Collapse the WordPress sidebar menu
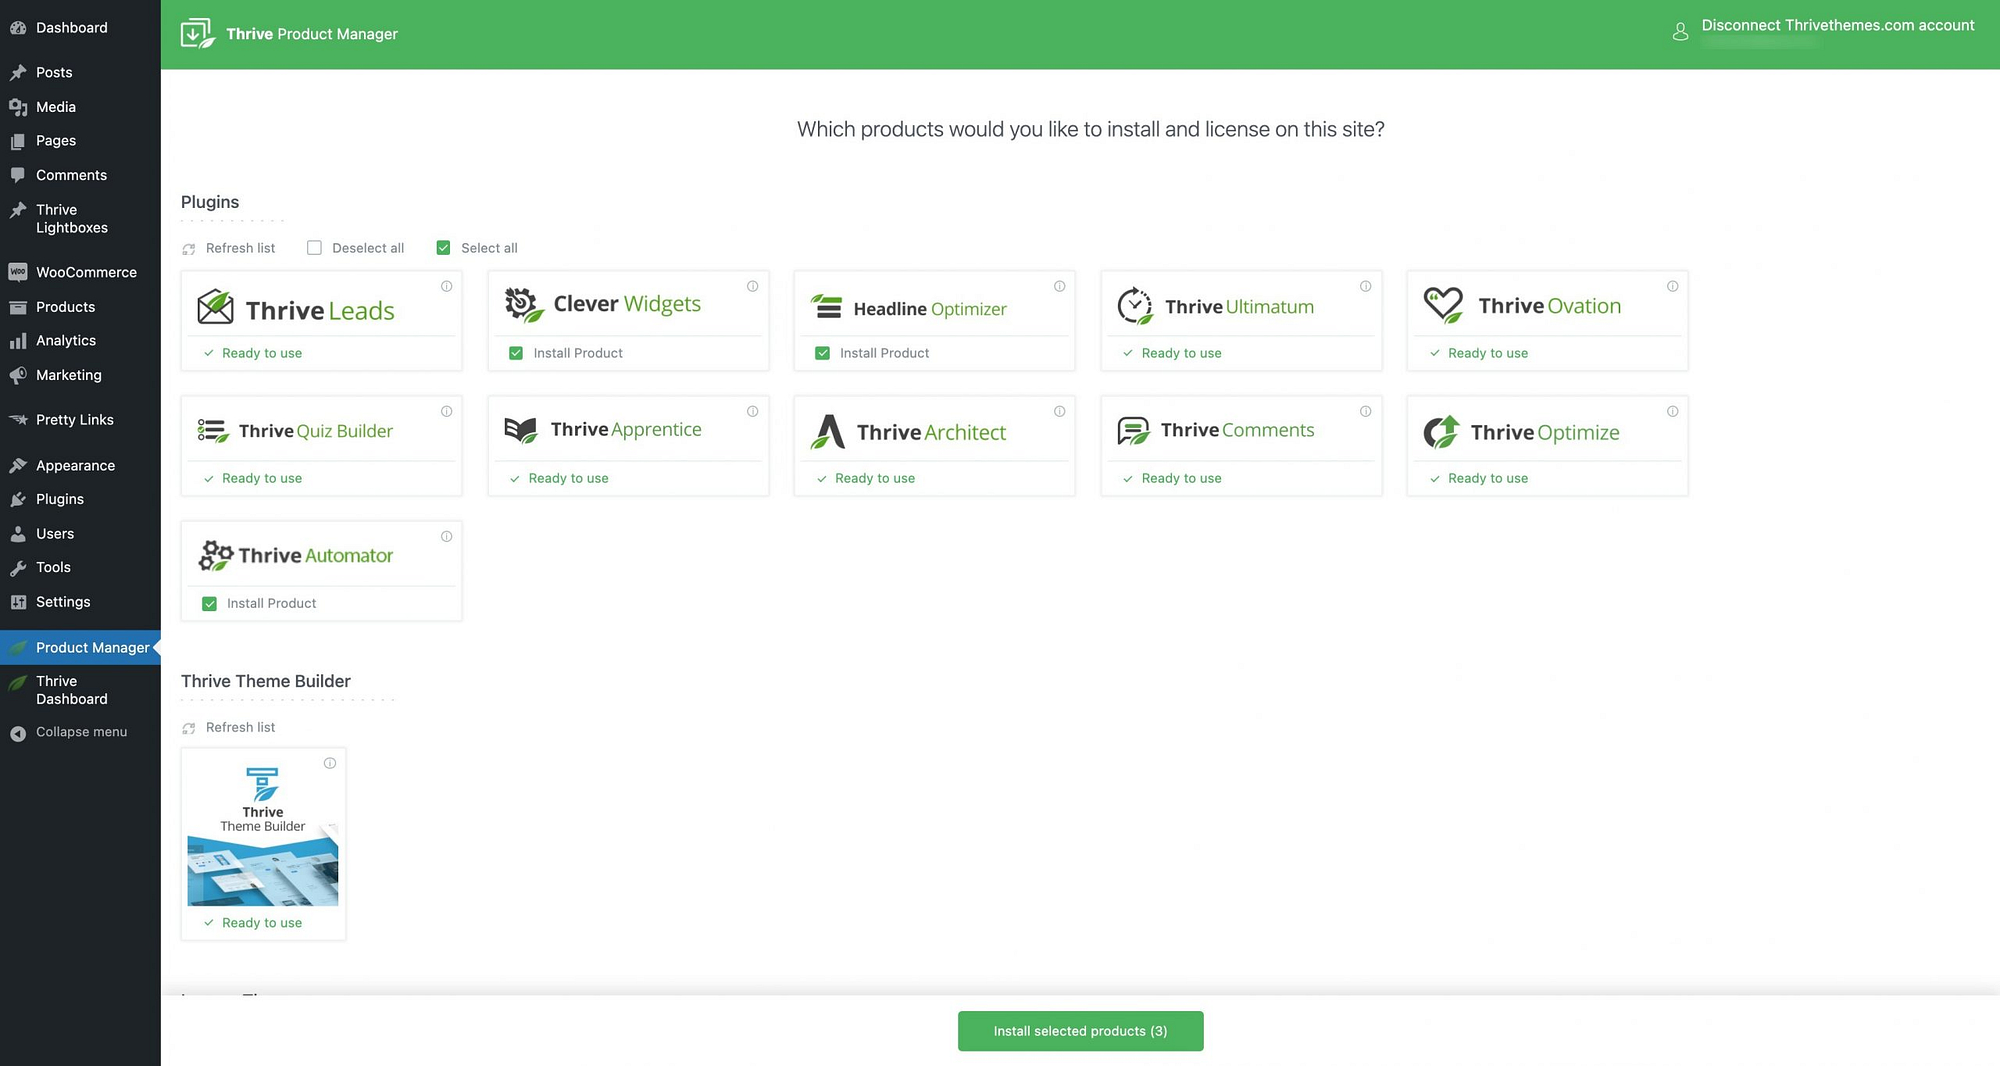This screenshot has width=2000, height=1066. (80, 732)
